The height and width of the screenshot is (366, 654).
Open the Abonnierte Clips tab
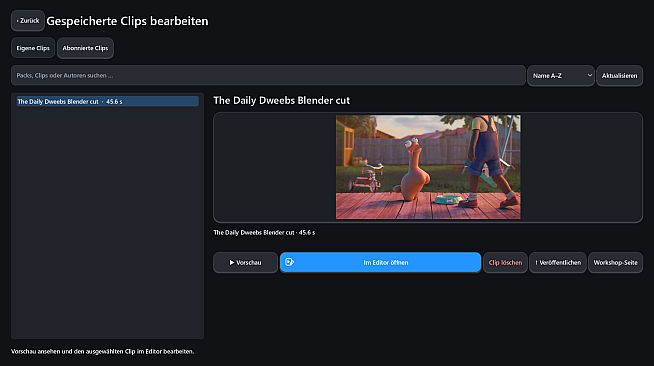click(x=85, y=48)
